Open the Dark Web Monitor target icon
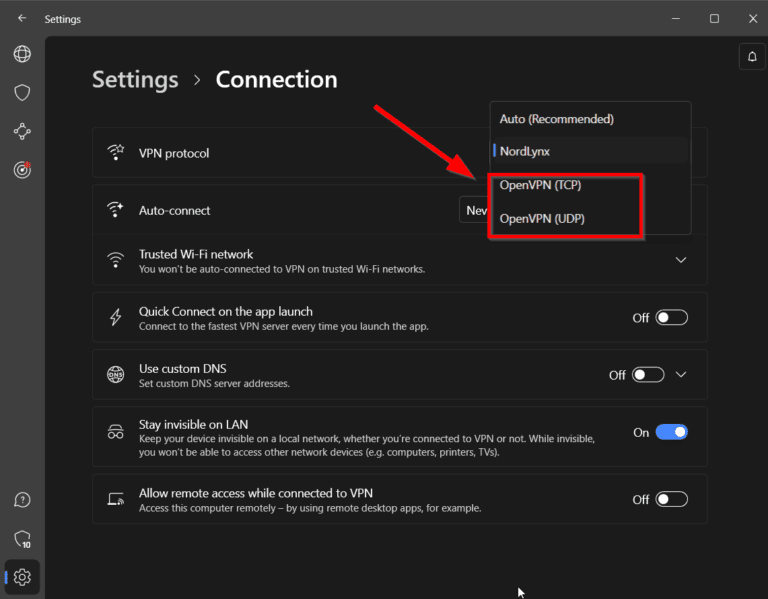 pyautogui.click(x=22, y=170)
